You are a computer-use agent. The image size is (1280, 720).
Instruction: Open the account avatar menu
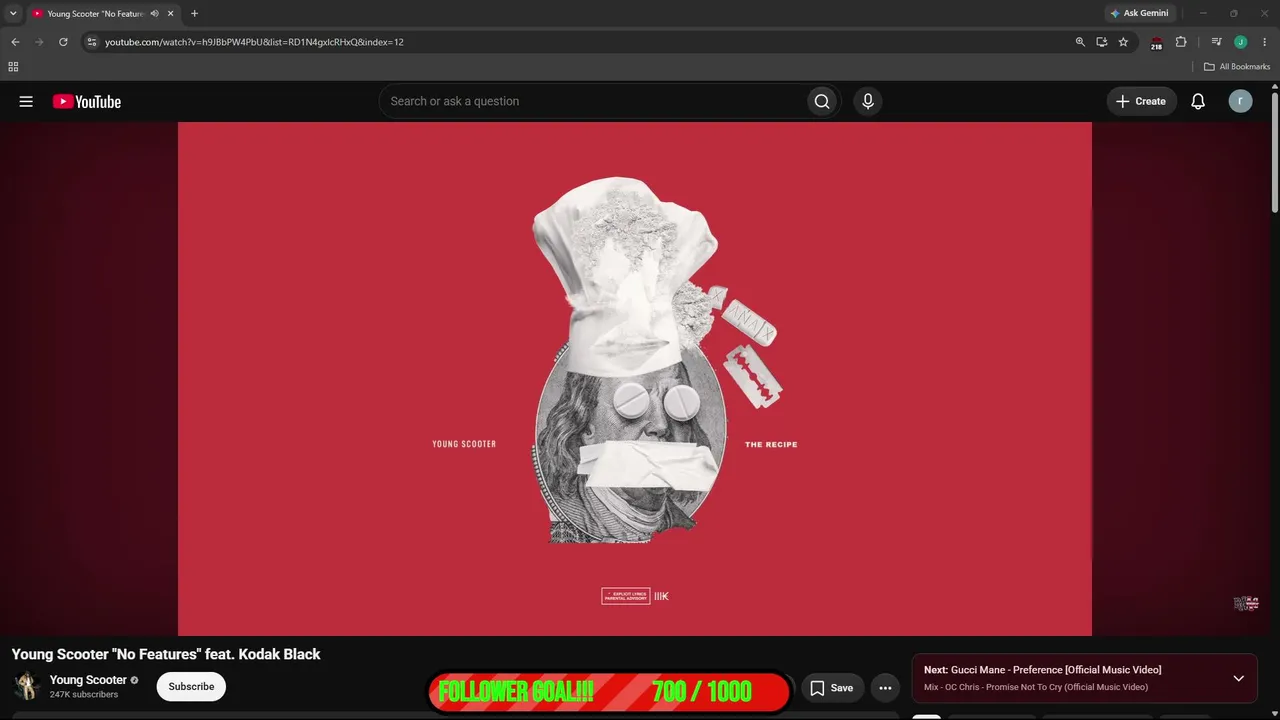pyautogui.click(x=1240, y=101)
